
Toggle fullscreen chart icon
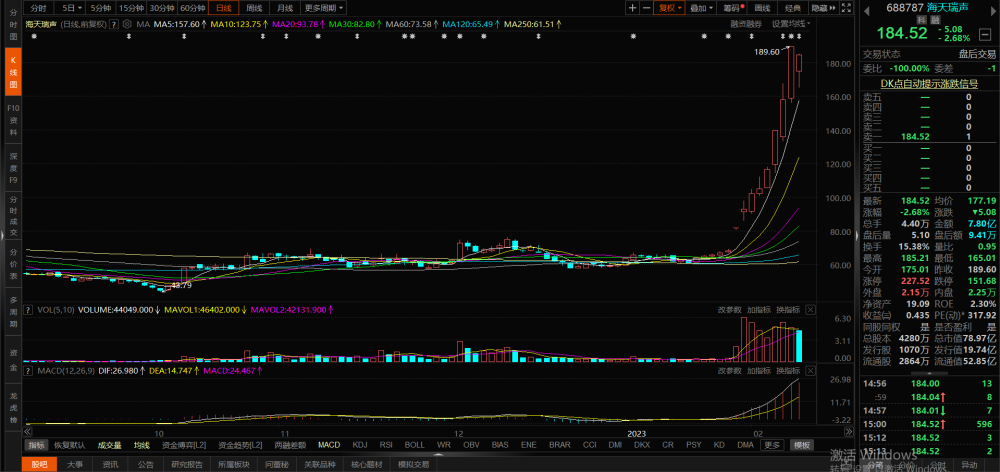[846, 8]
